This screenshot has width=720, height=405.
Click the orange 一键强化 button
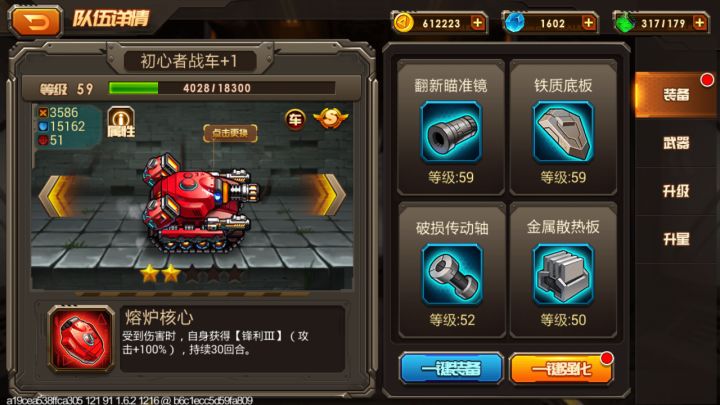tap(561, 369)
